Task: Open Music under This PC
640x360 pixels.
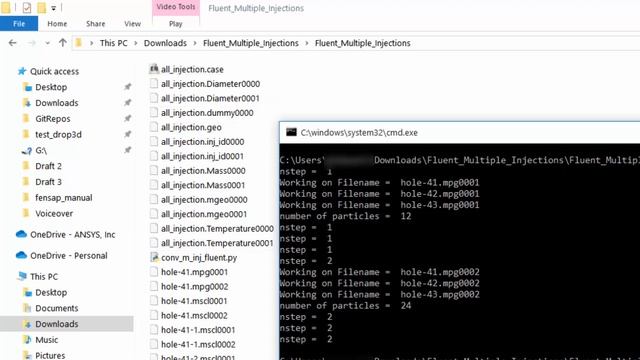Action: (47, 340)
